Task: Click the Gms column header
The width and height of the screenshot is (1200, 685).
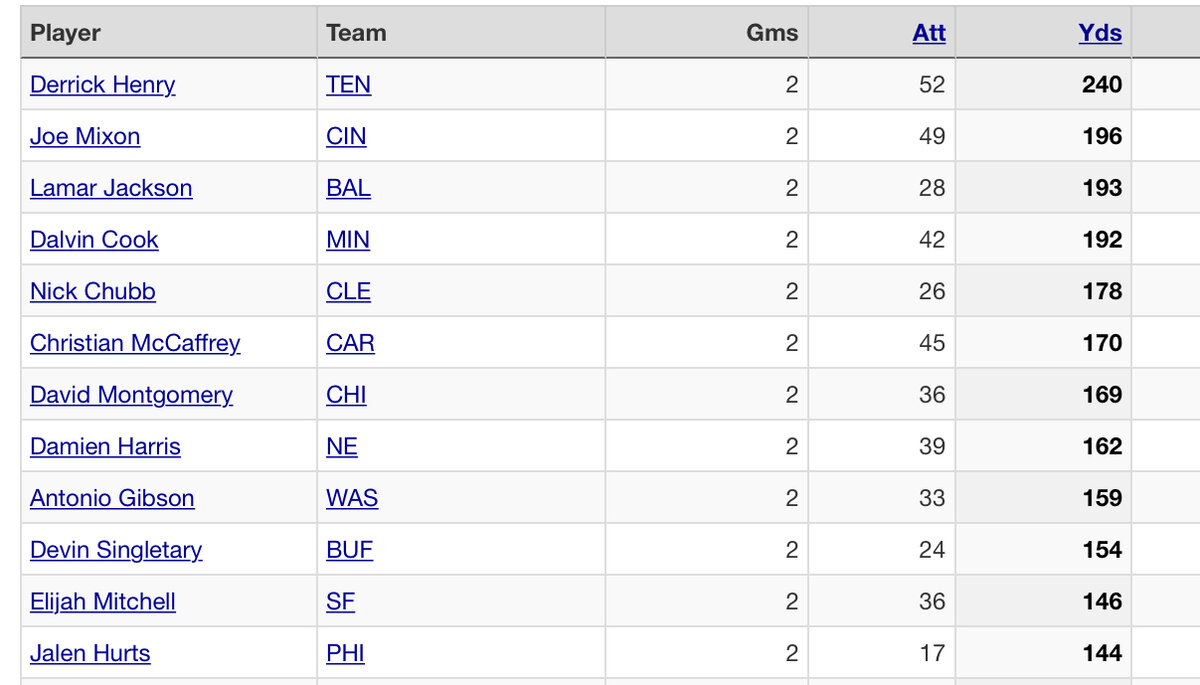Action: 772,33
